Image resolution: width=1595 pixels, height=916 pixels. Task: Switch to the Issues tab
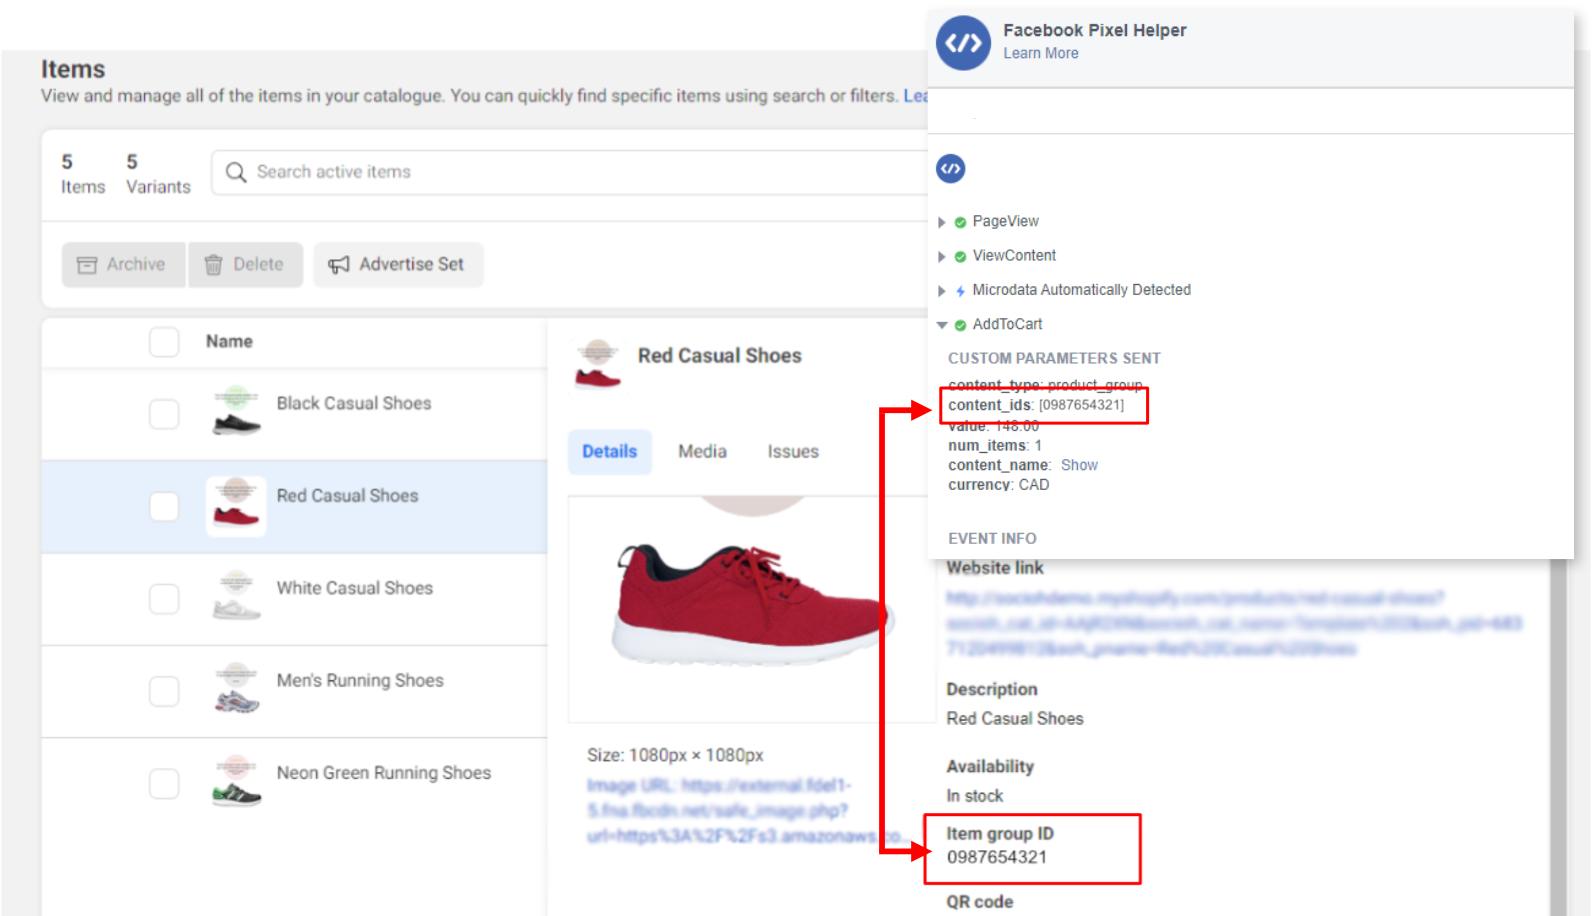tap(793, 452)
